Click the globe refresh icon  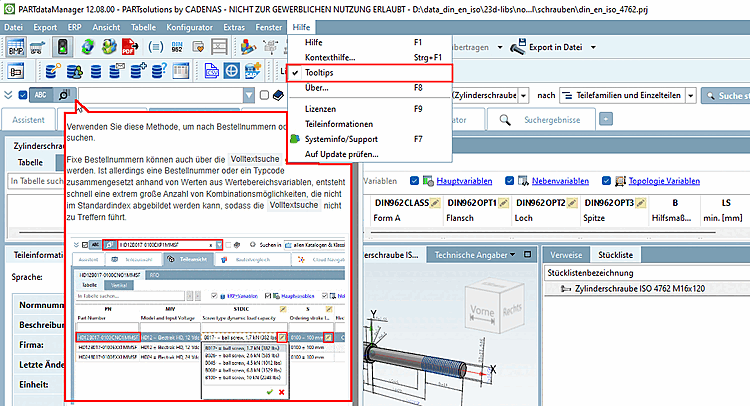click(88, 47)
